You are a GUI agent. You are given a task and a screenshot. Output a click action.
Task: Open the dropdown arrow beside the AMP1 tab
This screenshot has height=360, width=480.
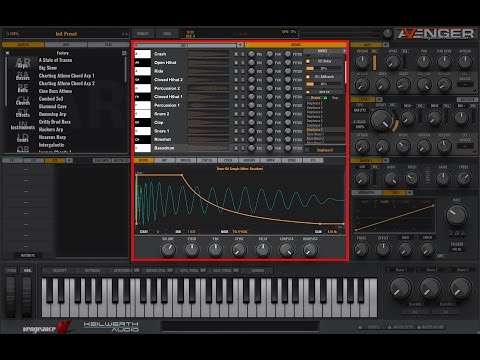click(386, 44)
